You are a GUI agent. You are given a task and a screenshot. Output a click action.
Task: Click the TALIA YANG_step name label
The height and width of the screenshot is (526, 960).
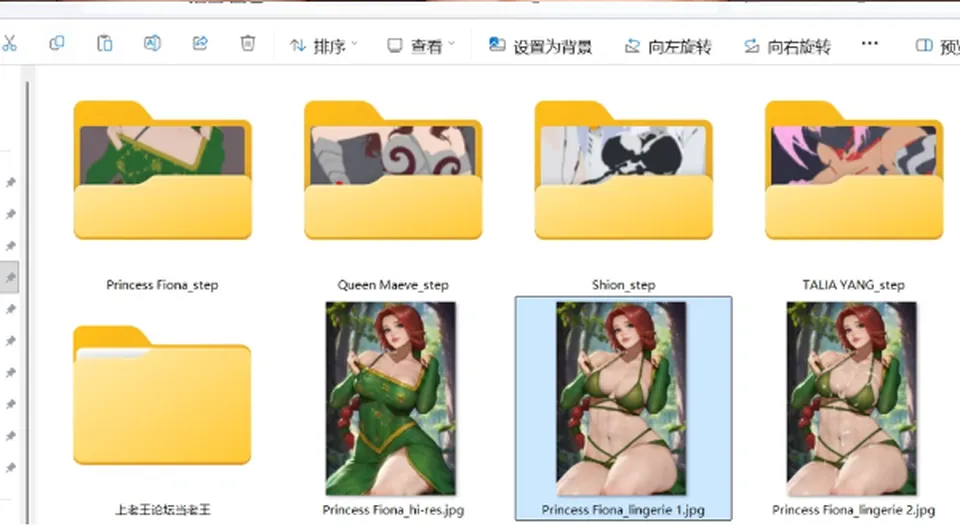tap(853, 285)
